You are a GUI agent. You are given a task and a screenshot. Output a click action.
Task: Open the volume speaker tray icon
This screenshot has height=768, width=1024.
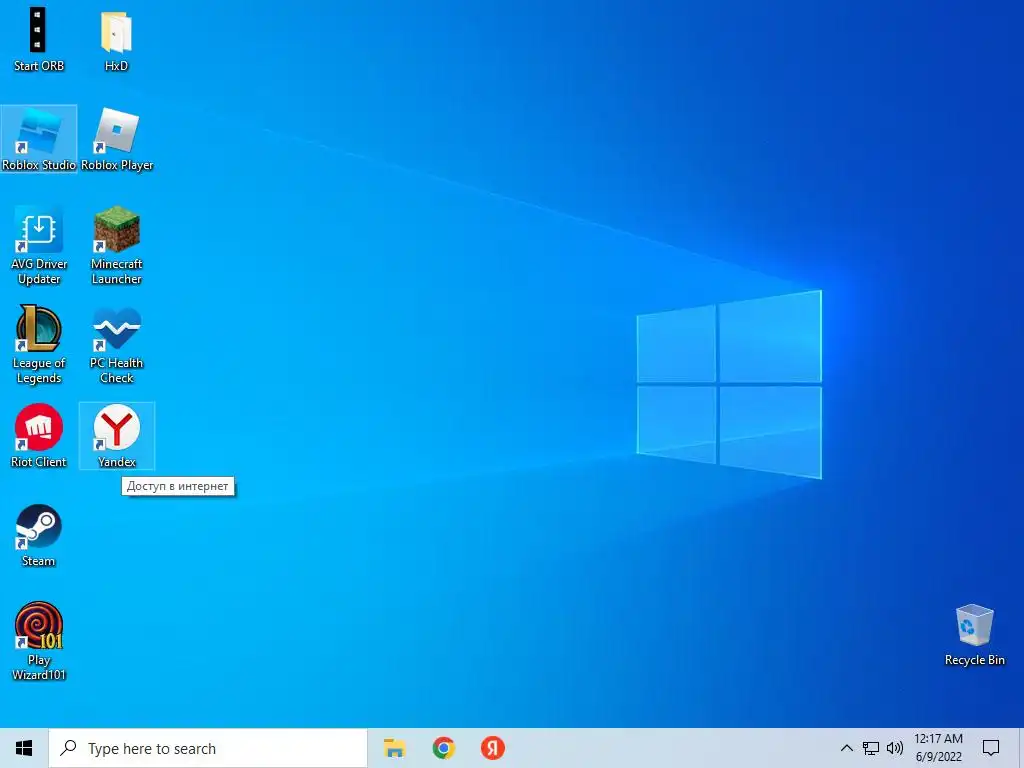(x=895, y=748)
